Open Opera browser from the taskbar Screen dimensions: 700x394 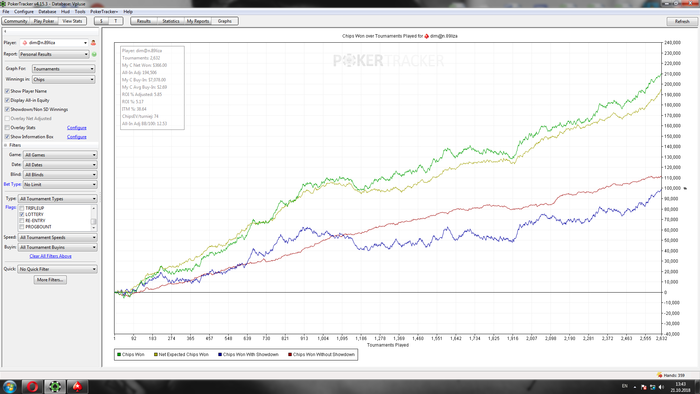click(32, 386)
